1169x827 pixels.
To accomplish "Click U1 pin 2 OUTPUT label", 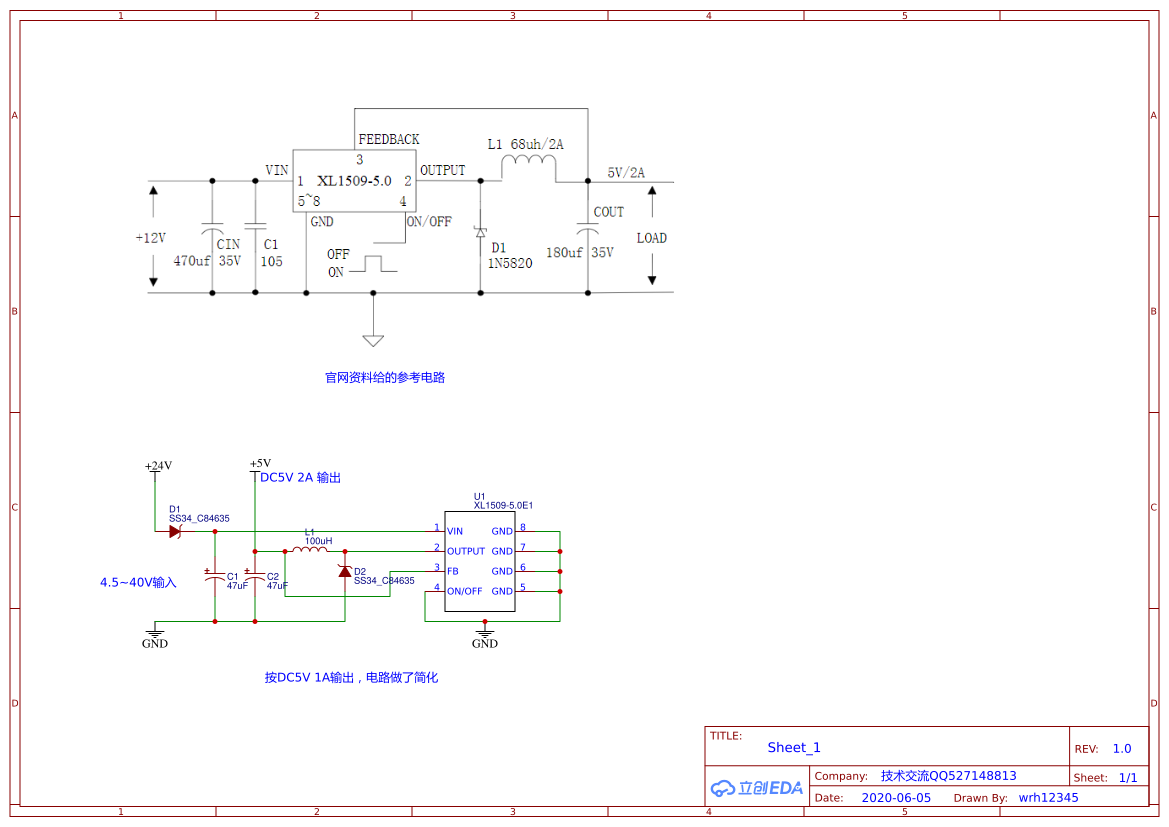I will click(466, 551).
